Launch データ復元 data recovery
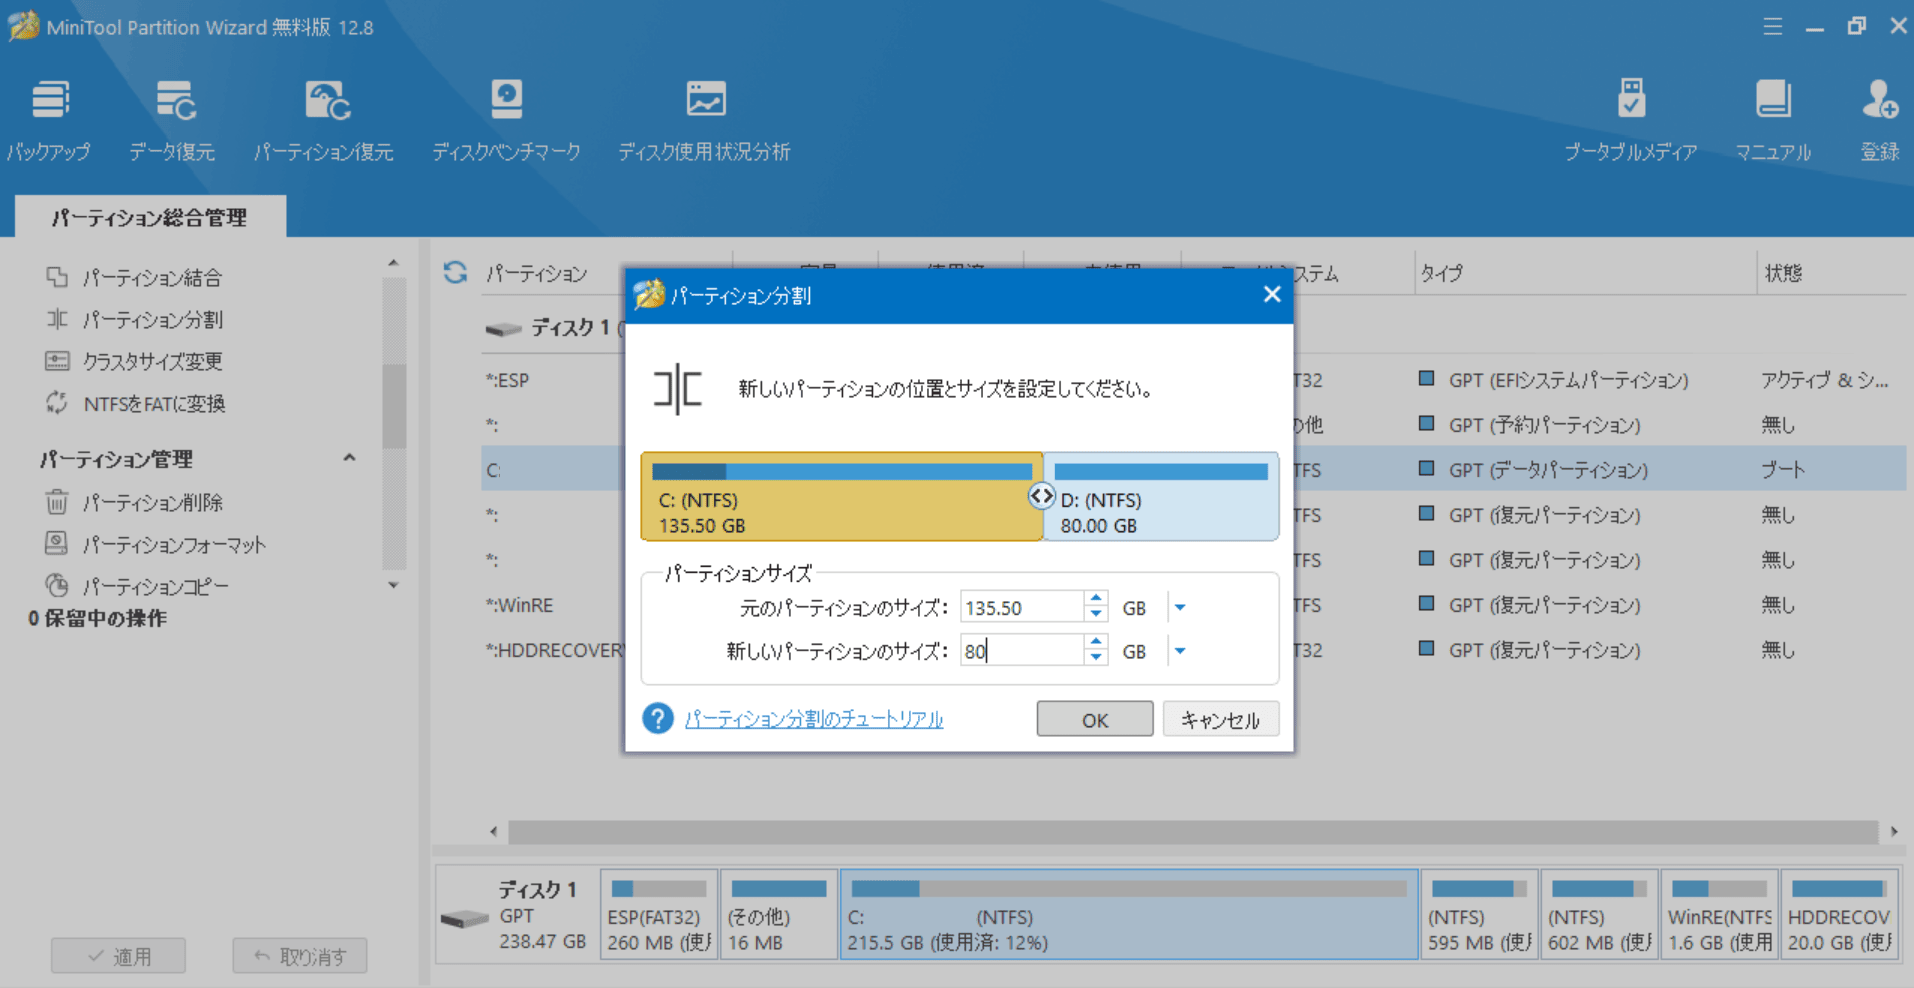The height and width of the screenshot is (988, 1914). pos(172,121)
